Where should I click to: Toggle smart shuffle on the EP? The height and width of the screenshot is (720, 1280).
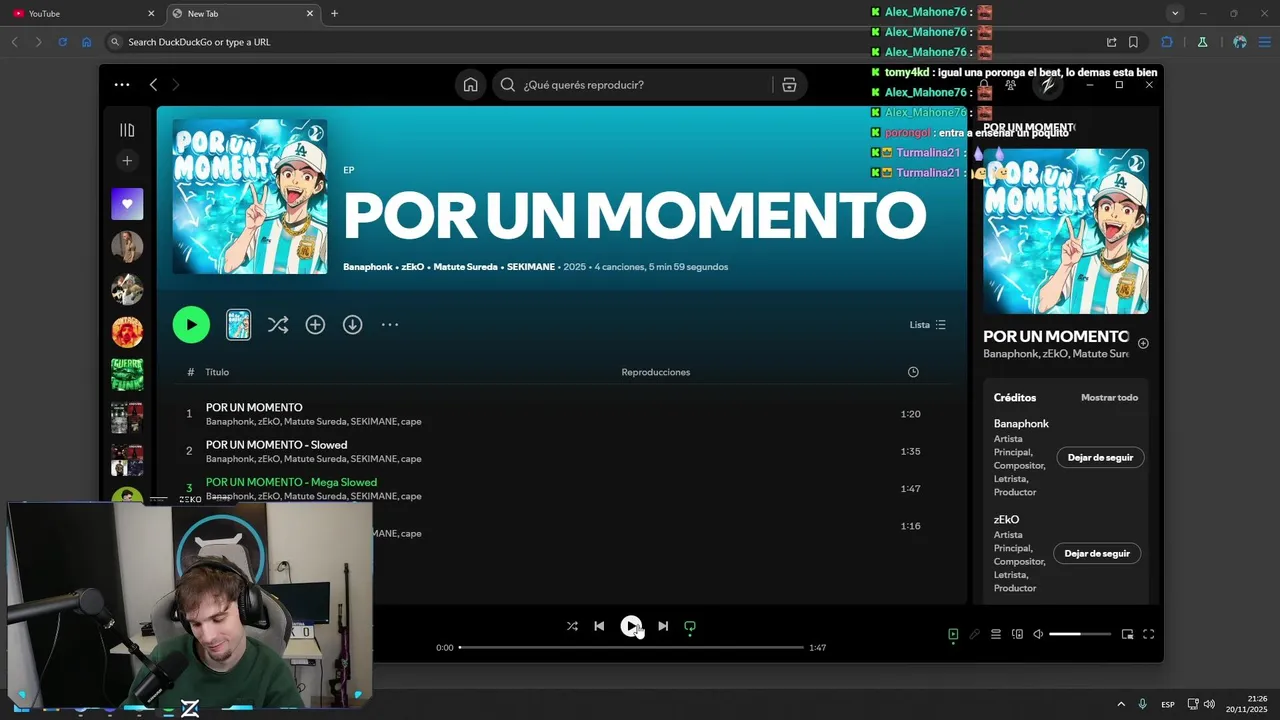tap(278, 325)
